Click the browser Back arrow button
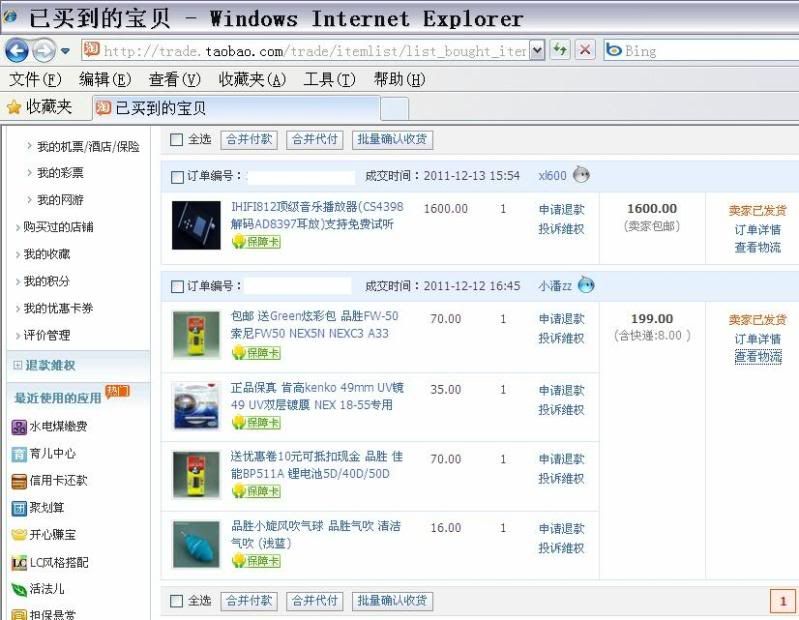The image size is (799, 620). [17, 51]
